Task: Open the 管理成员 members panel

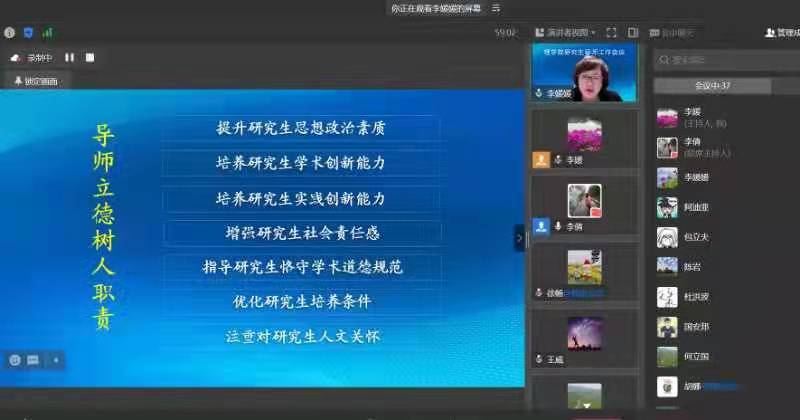Action: 782,33
